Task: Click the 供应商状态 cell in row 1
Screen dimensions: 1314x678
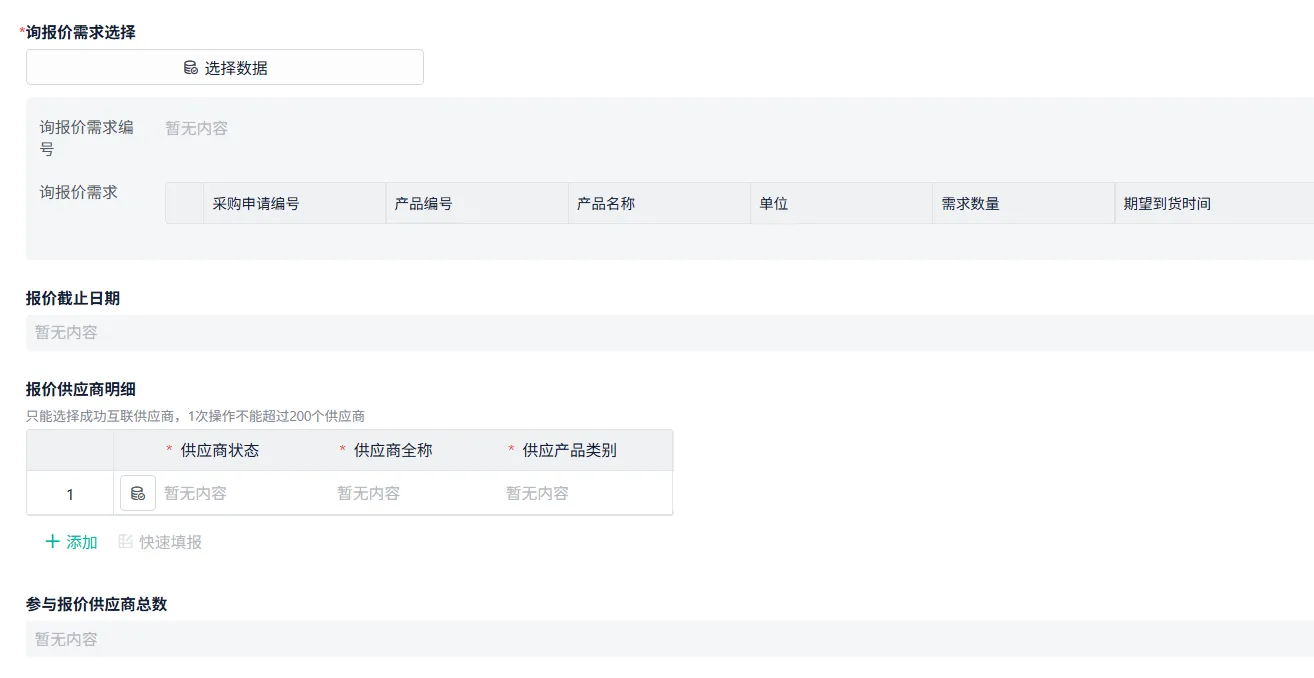Action: pos(195,493)
